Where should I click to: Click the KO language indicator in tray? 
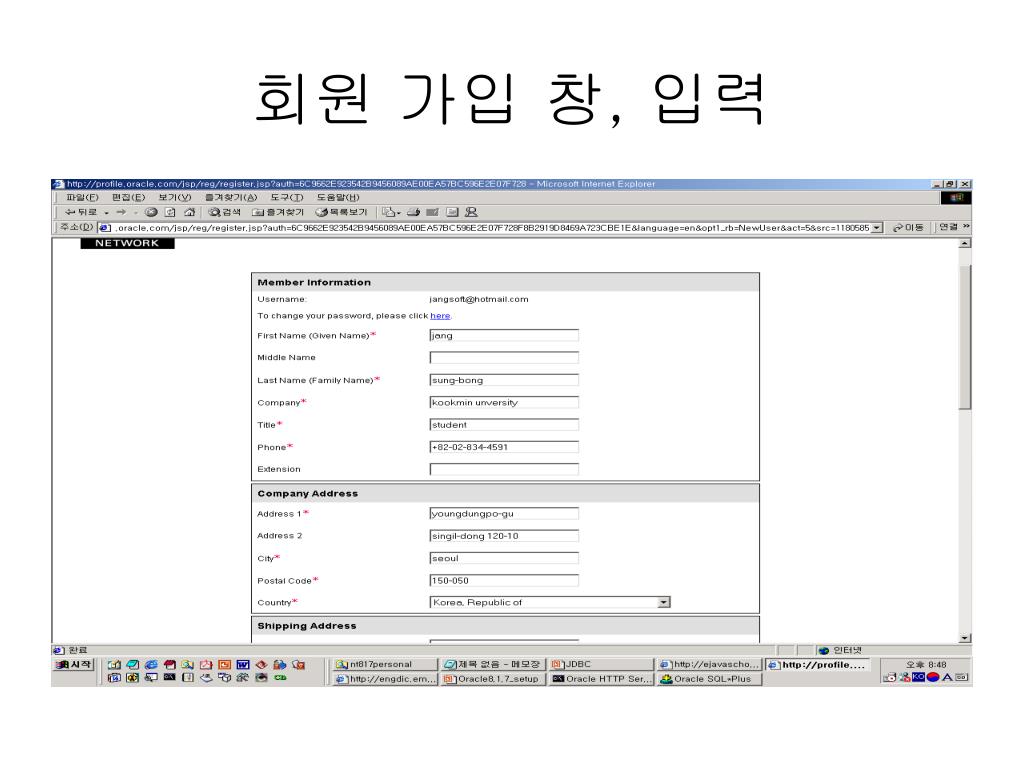click(x=918, y=677)
